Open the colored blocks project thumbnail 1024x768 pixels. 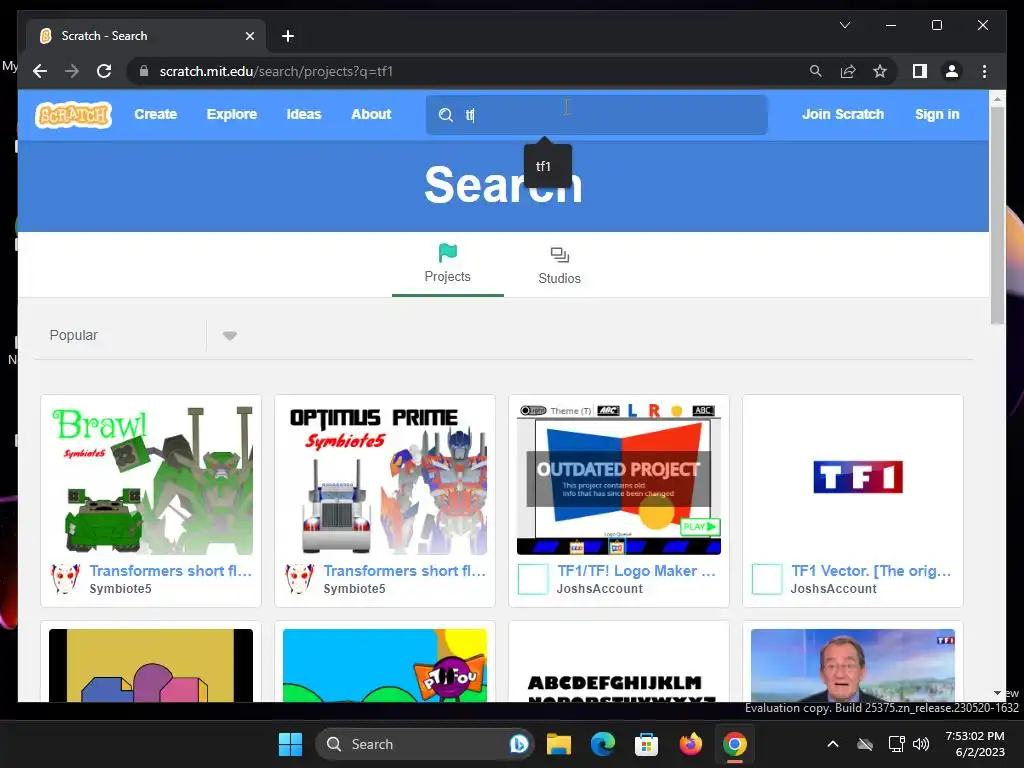[151, 665]
